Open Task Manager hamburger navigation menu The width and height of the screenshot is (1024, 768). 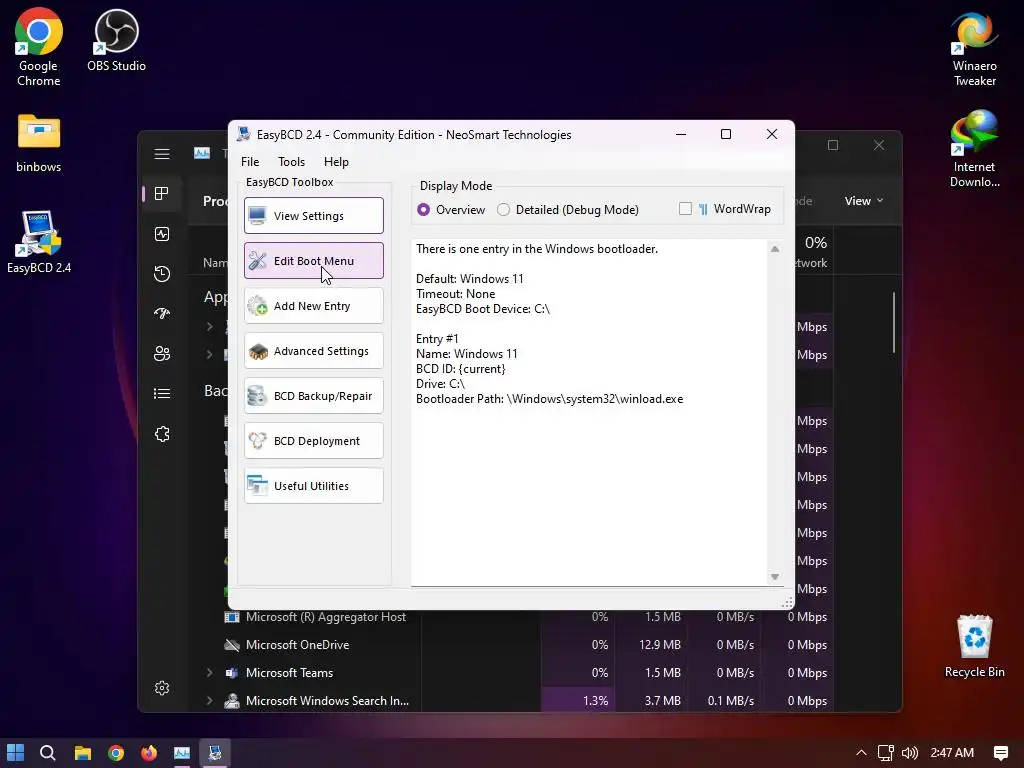pos(162,153)
